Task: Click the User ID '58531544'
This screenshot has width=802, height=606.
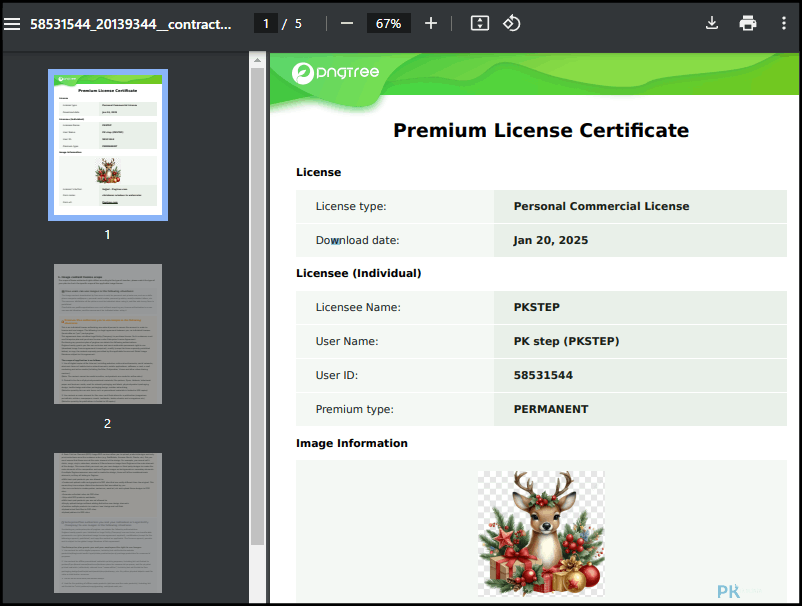Action: pyautogui.click(x=543, y=375)
